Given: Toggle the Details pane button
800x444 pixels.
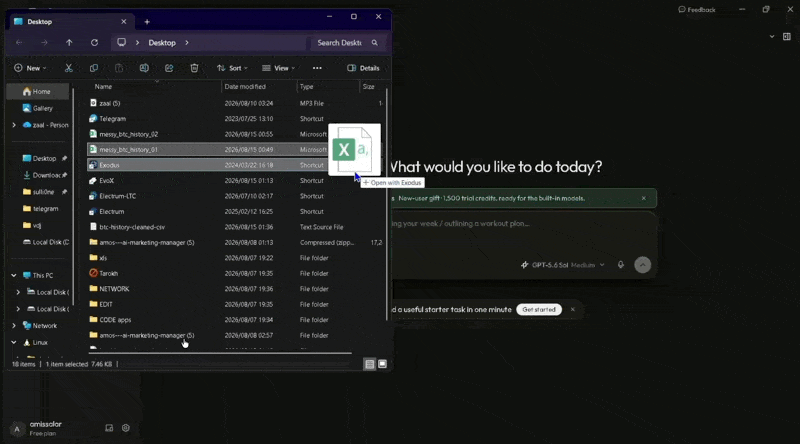Looking at the screenshot, I should coord(363,68).
